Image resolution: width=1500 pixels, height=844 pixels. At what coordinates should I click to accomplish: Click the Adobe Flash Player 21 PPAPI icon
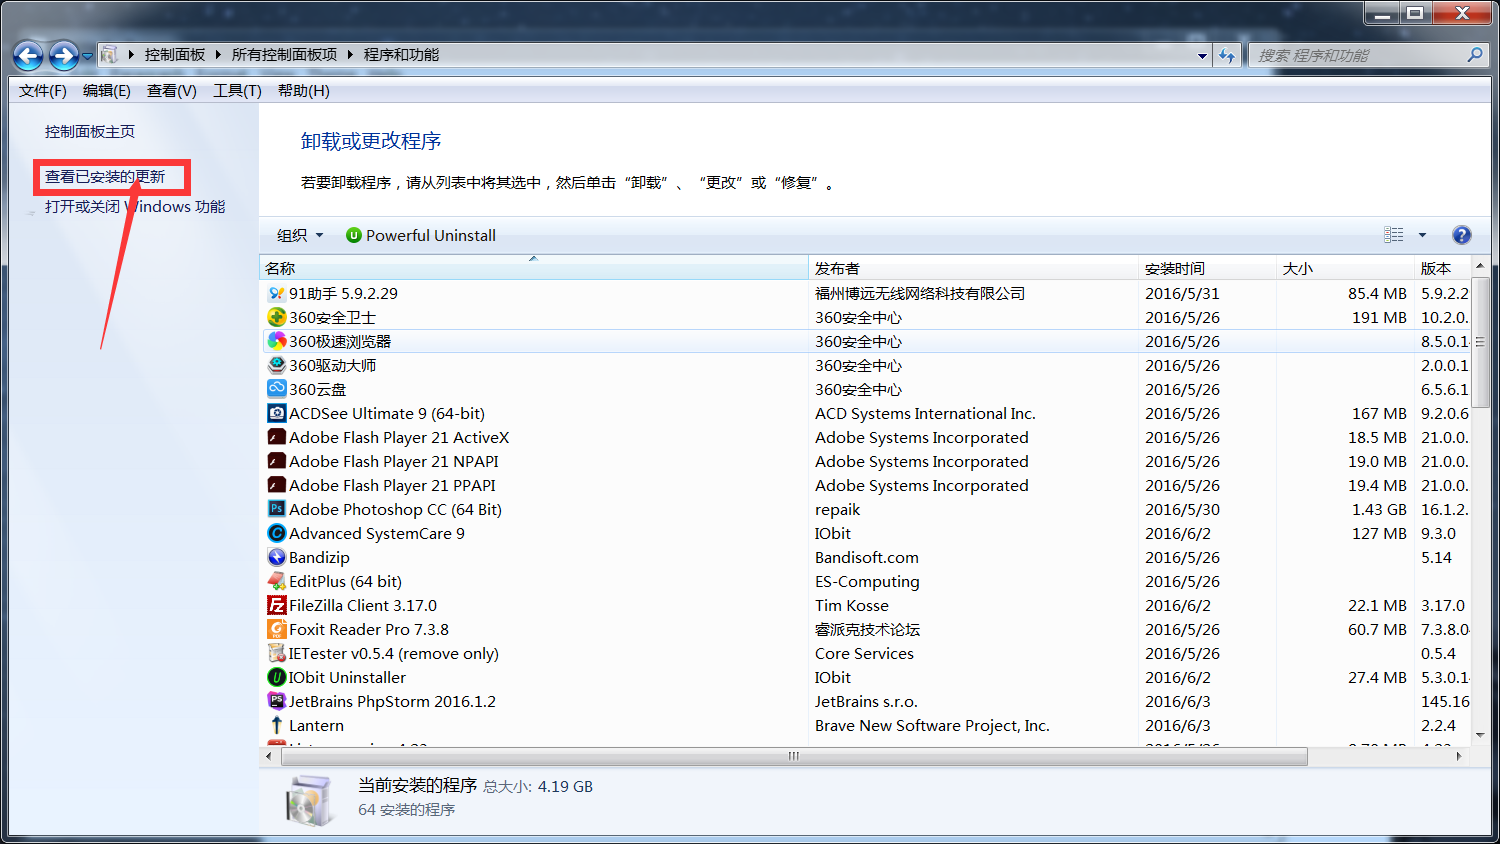coord(277,485)
